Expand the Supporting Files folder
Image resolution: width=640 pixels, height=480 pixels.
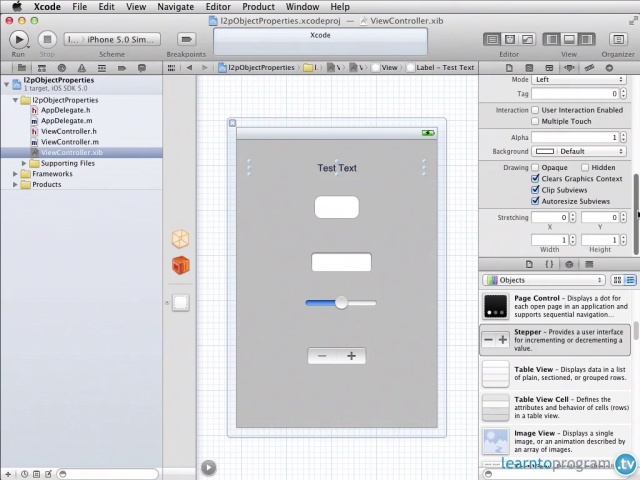tap(24, 163)
